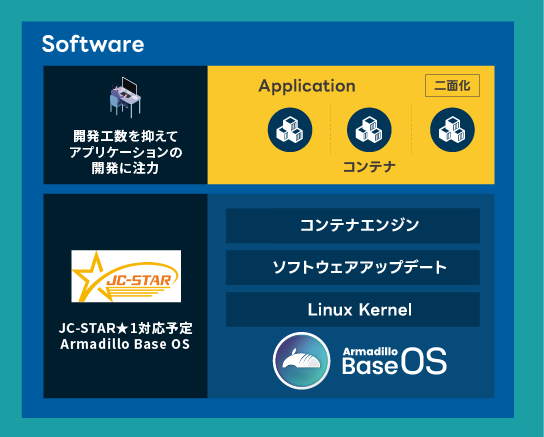The image size is (544, 437).
Task: Click the Application heading text
Action: coord(307,86)
